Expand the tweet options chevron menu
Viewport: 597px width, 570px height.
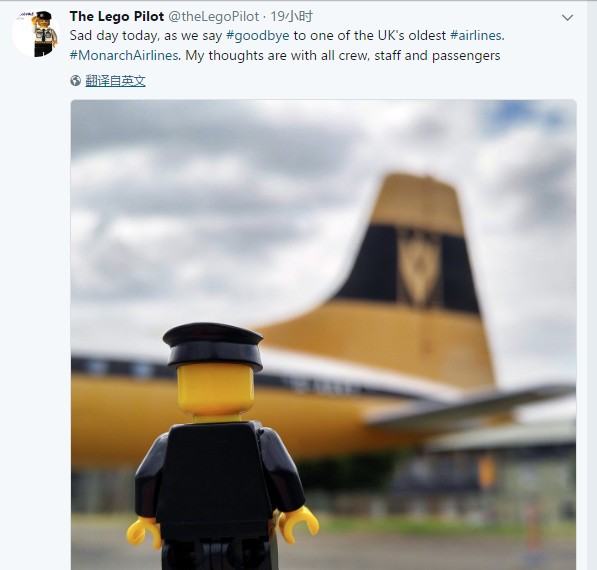[x=567, y=18]
